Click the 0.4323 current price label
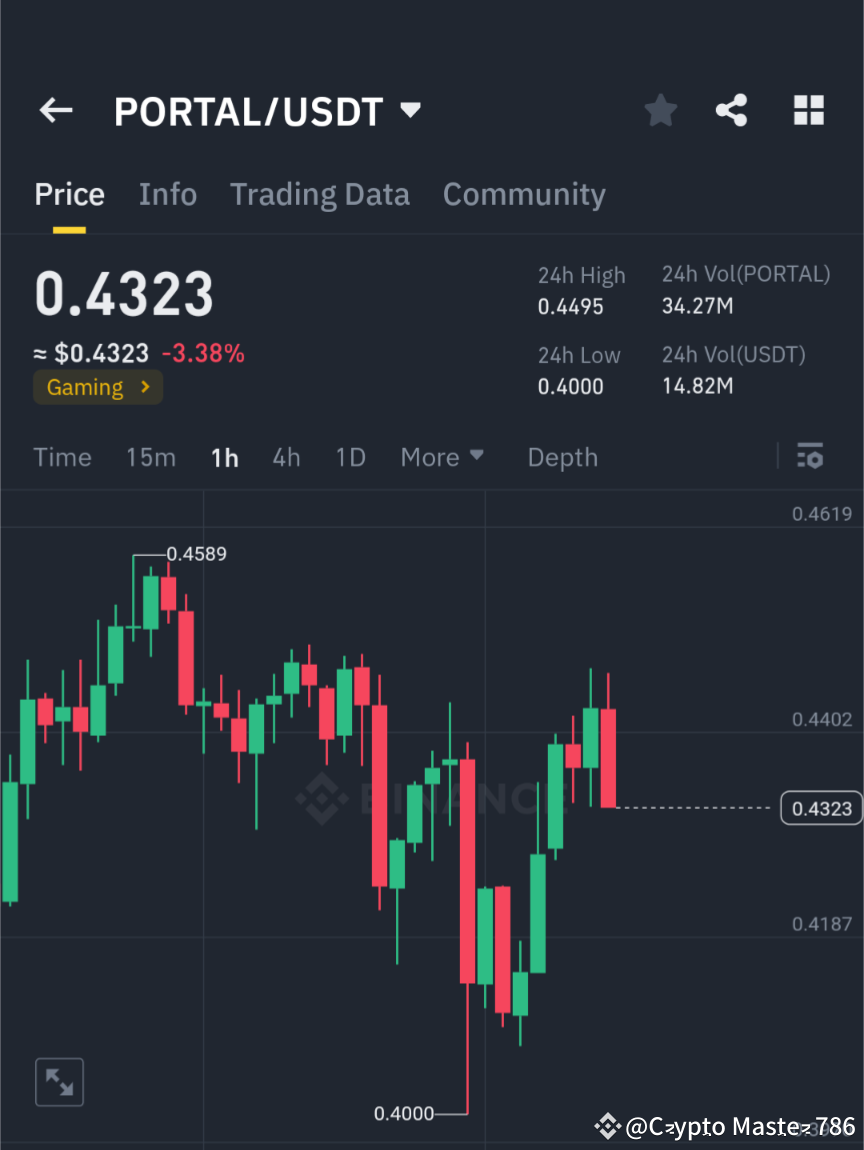 tap(820, 808)
